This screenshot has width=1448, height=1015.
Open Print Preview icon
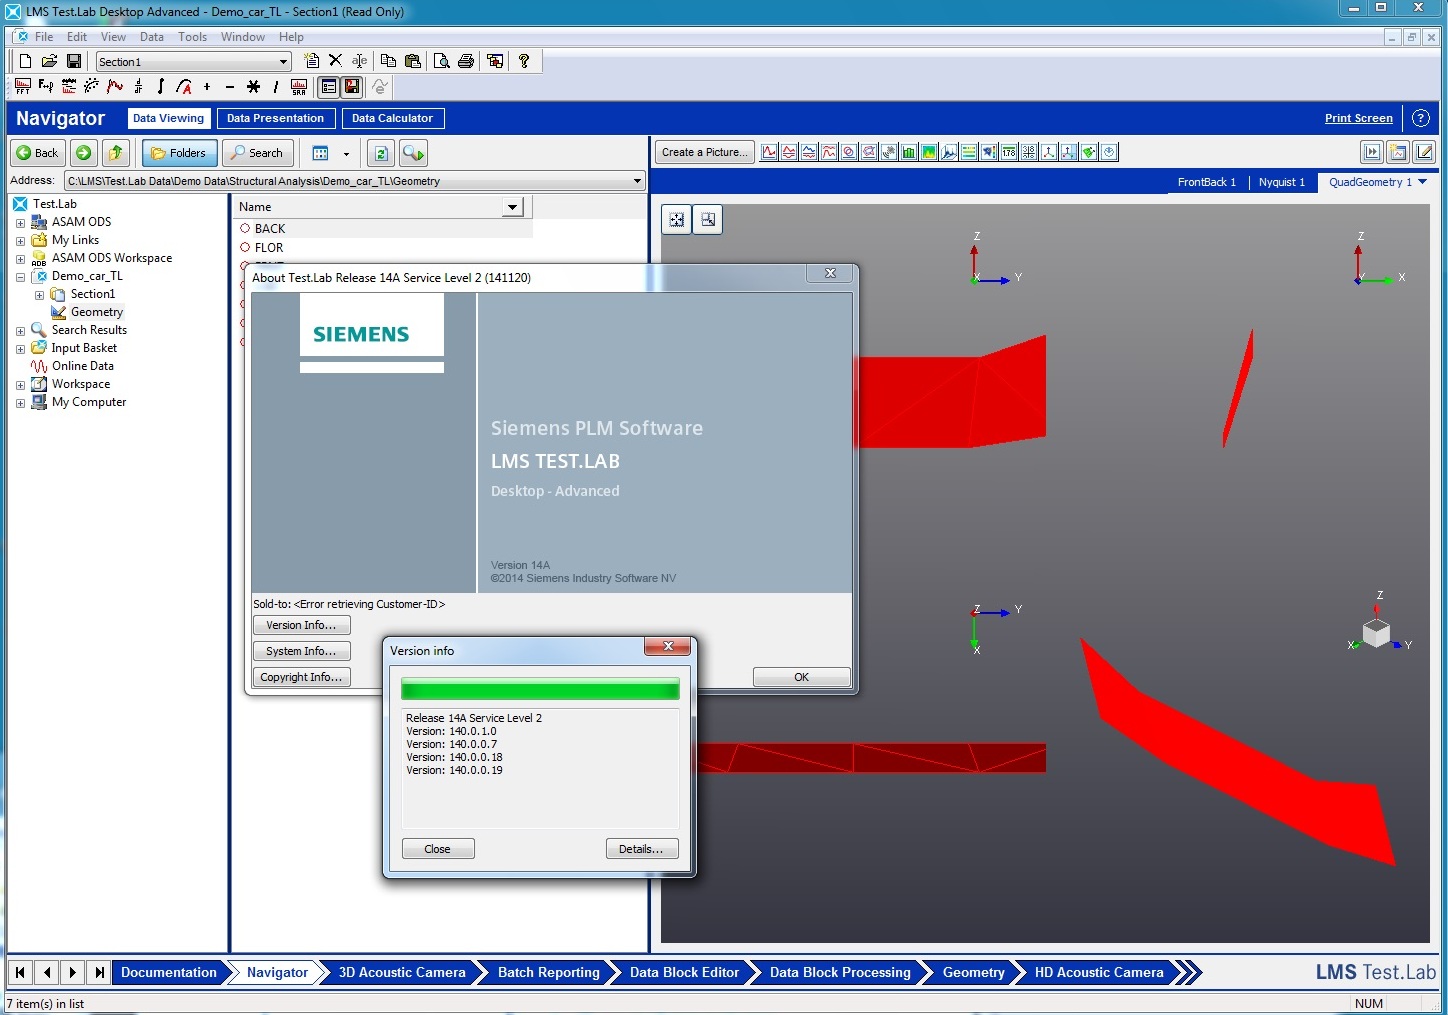(x=441, y=61)
